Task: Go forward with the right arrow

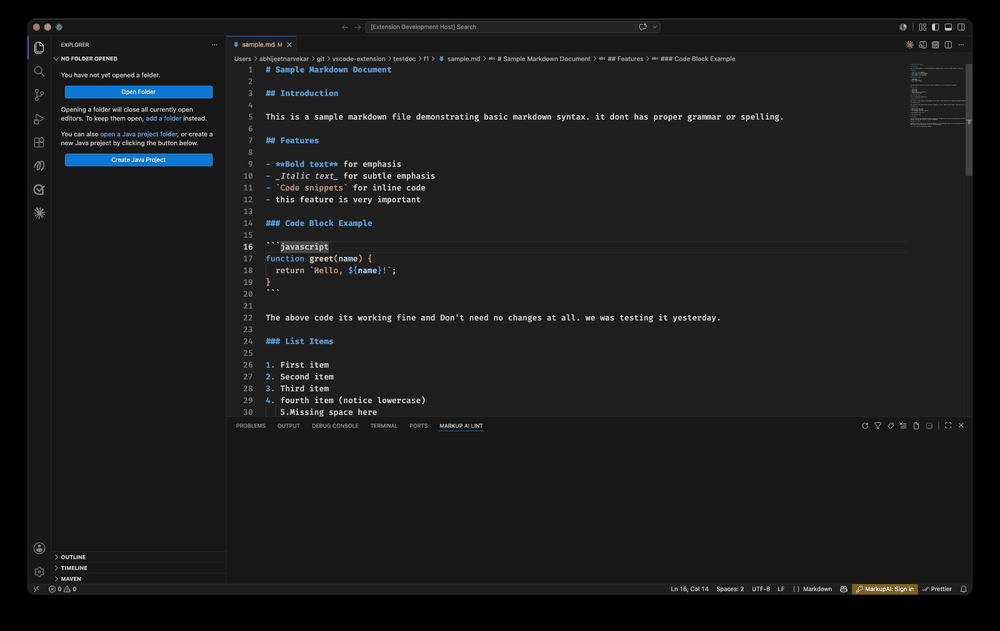Action: click(358, 27)
